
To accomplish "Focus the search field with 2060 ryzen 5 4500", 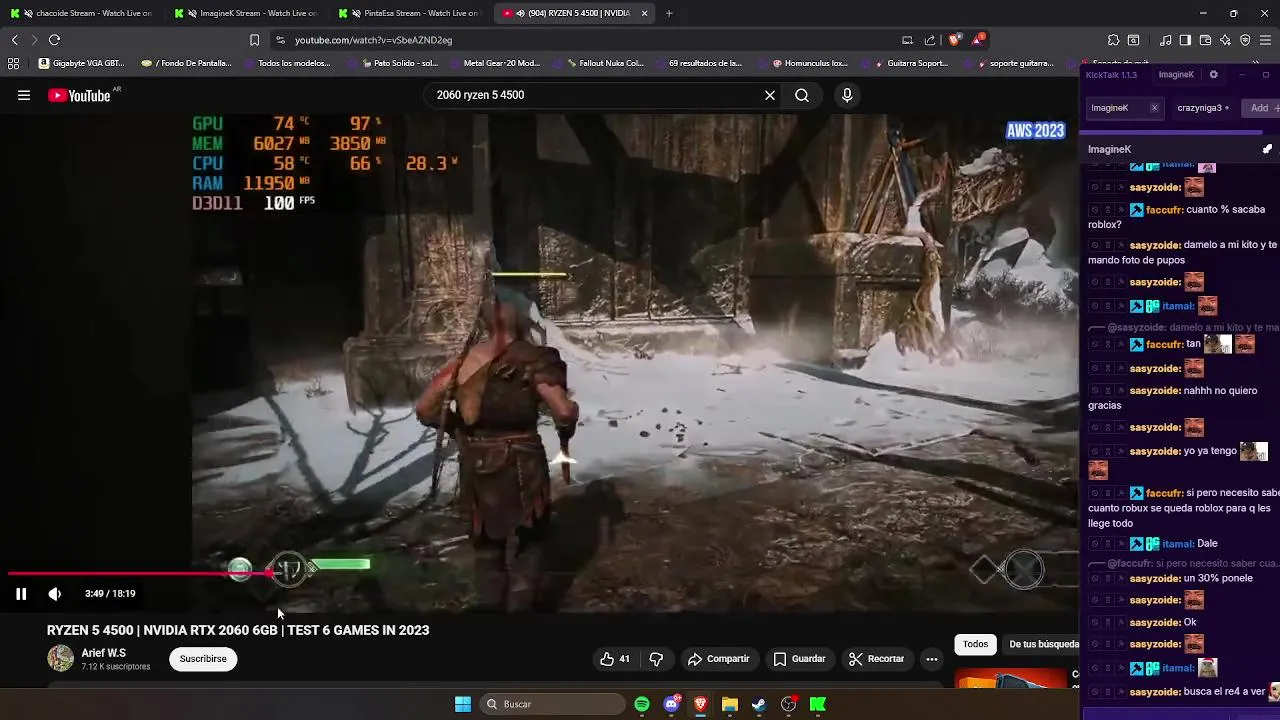I will [595, 95].
